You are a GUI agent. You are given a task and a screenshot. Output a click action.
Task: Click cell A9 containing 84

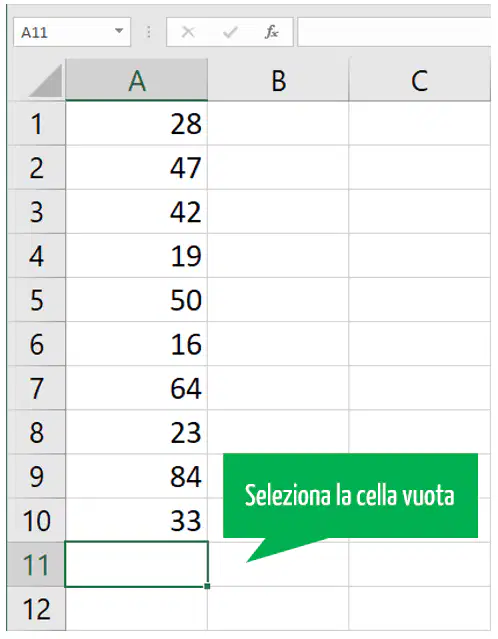click(137, 476)
